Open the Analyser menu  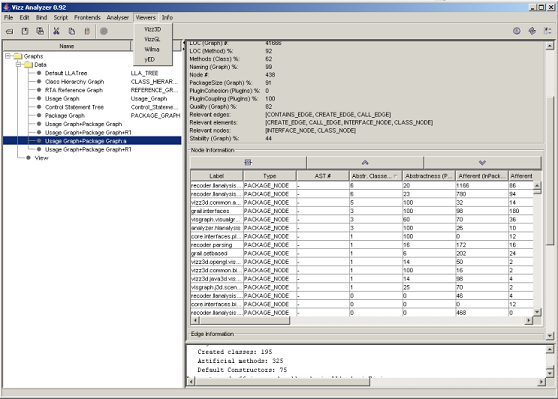click(x=118, y=17)
